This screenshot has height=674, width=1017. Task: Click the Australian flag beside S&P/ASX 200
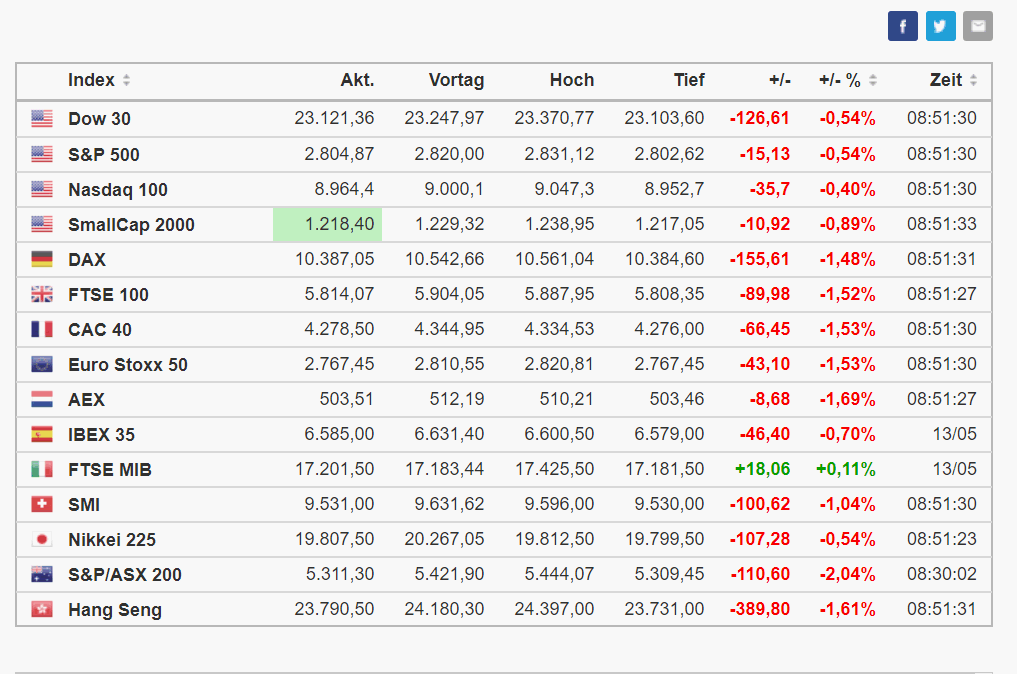tap(42, 574)
